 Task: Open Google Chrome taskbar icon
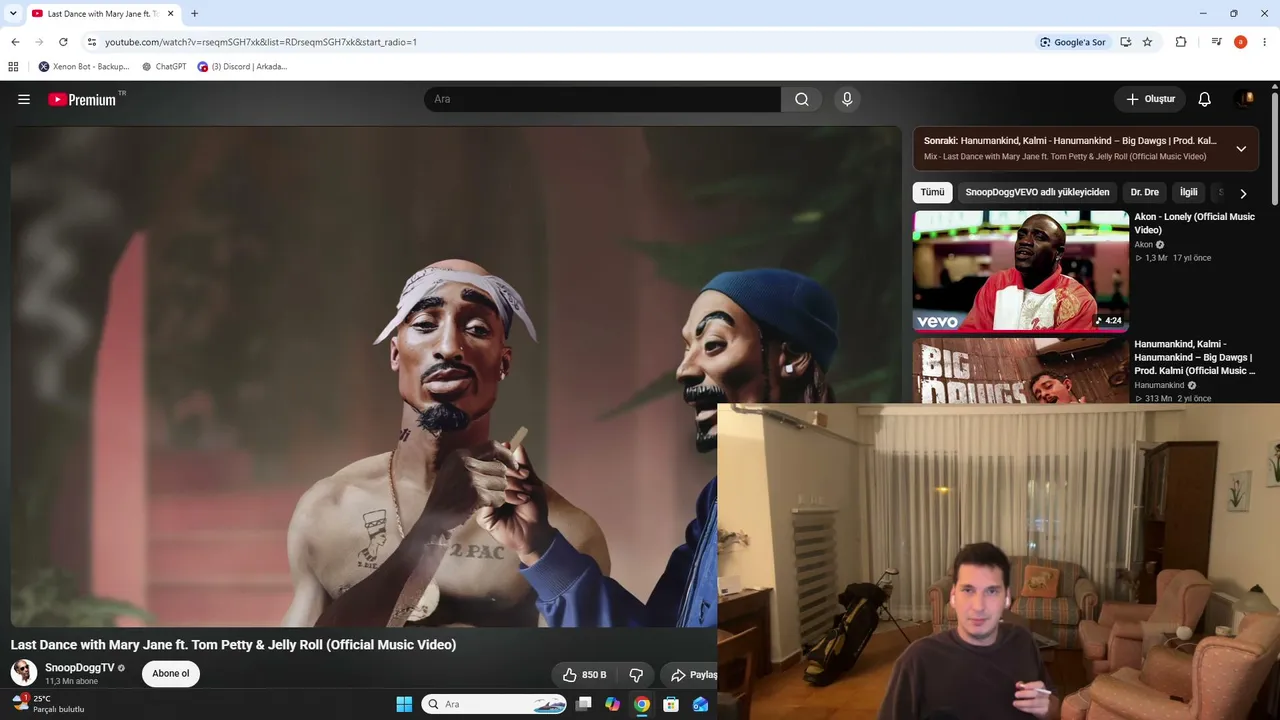642,704
